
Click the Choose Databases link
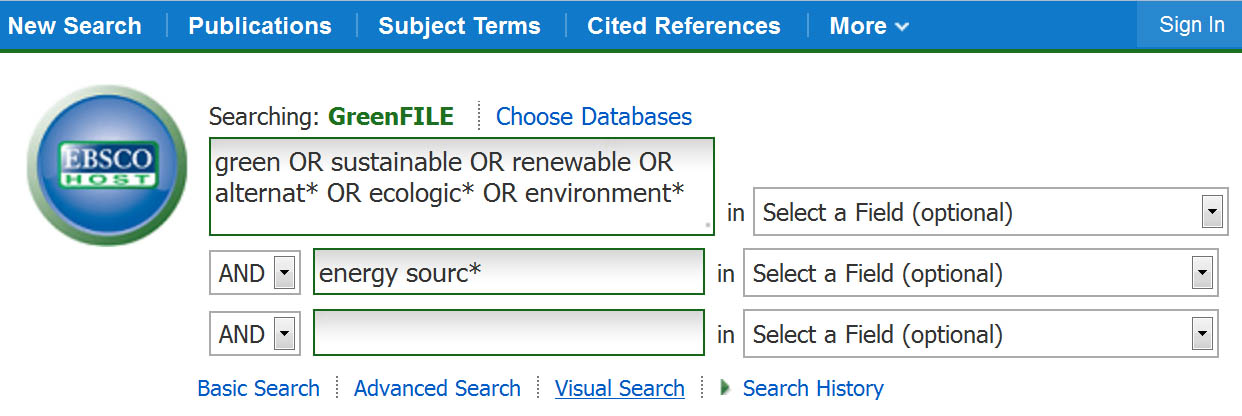[594, 117]
